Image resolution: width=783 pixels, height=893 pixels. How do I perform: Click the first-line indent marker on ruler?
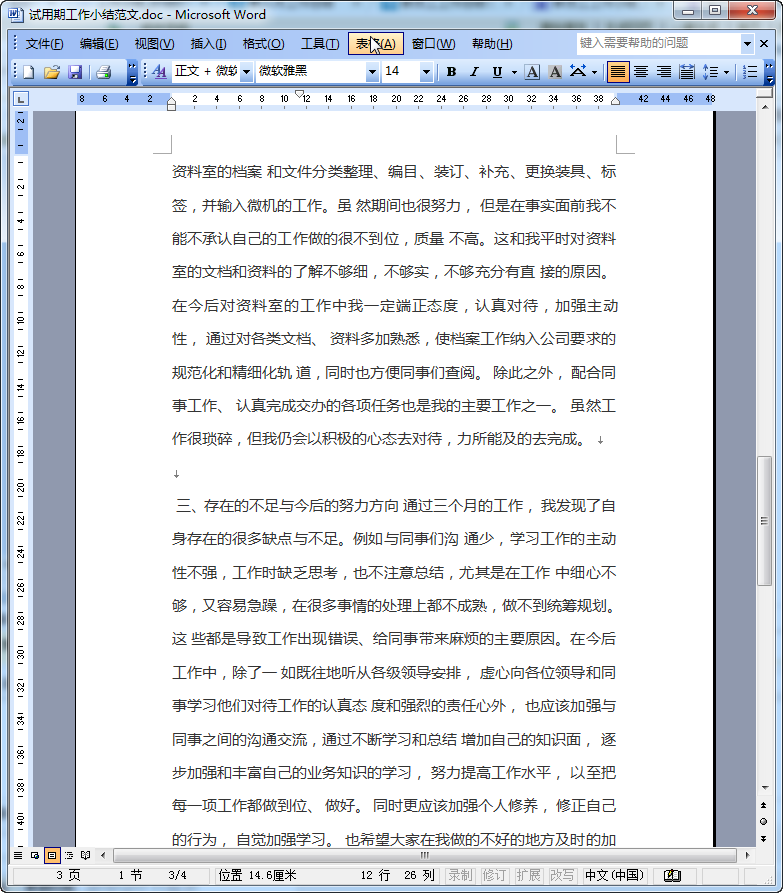click(300, 94)
